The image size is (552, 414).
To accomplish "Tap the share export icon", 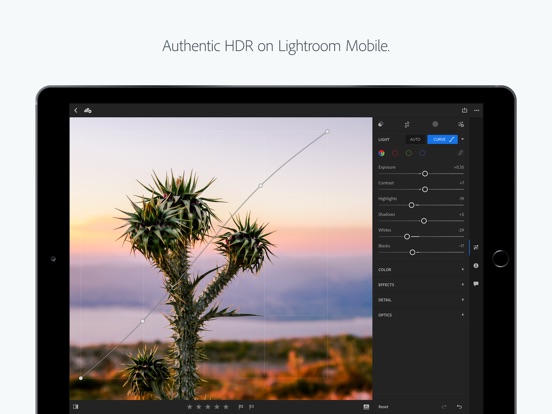I will point(464,110).
